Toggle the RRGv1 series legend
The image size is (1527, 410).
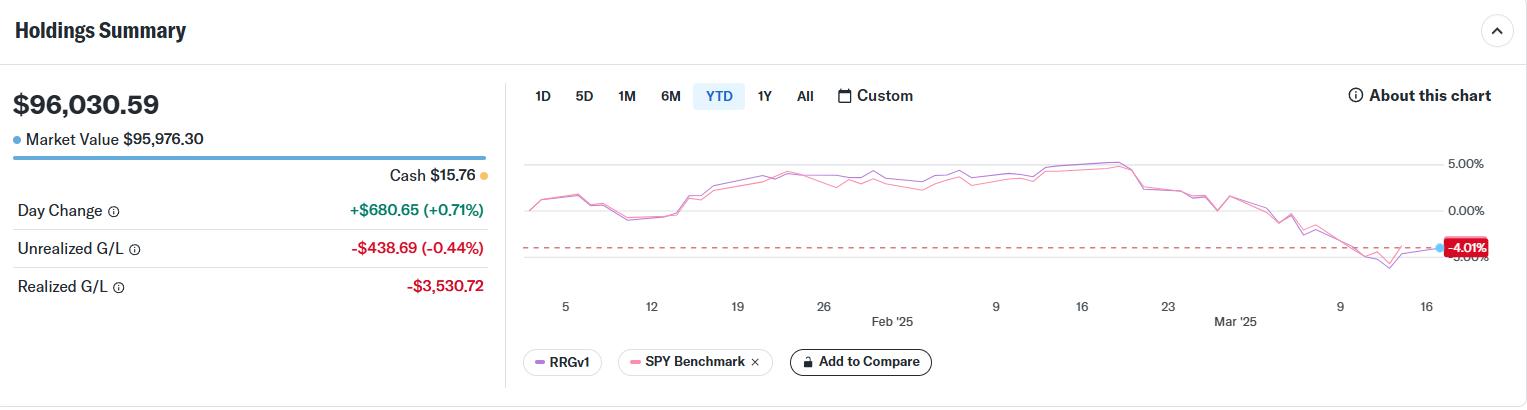pyautogui.click(x=562, y=362)
